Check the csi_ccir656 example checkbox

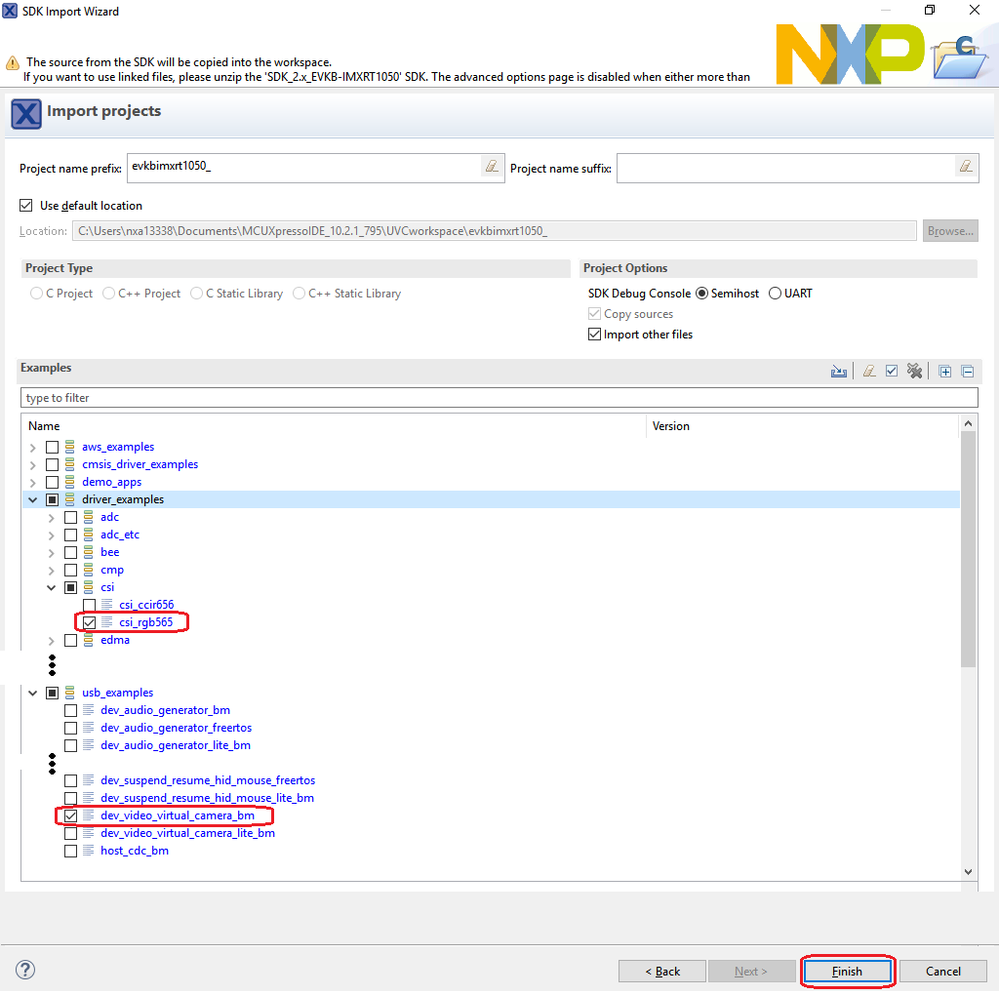pyautogui.click(x=89, y=605)
